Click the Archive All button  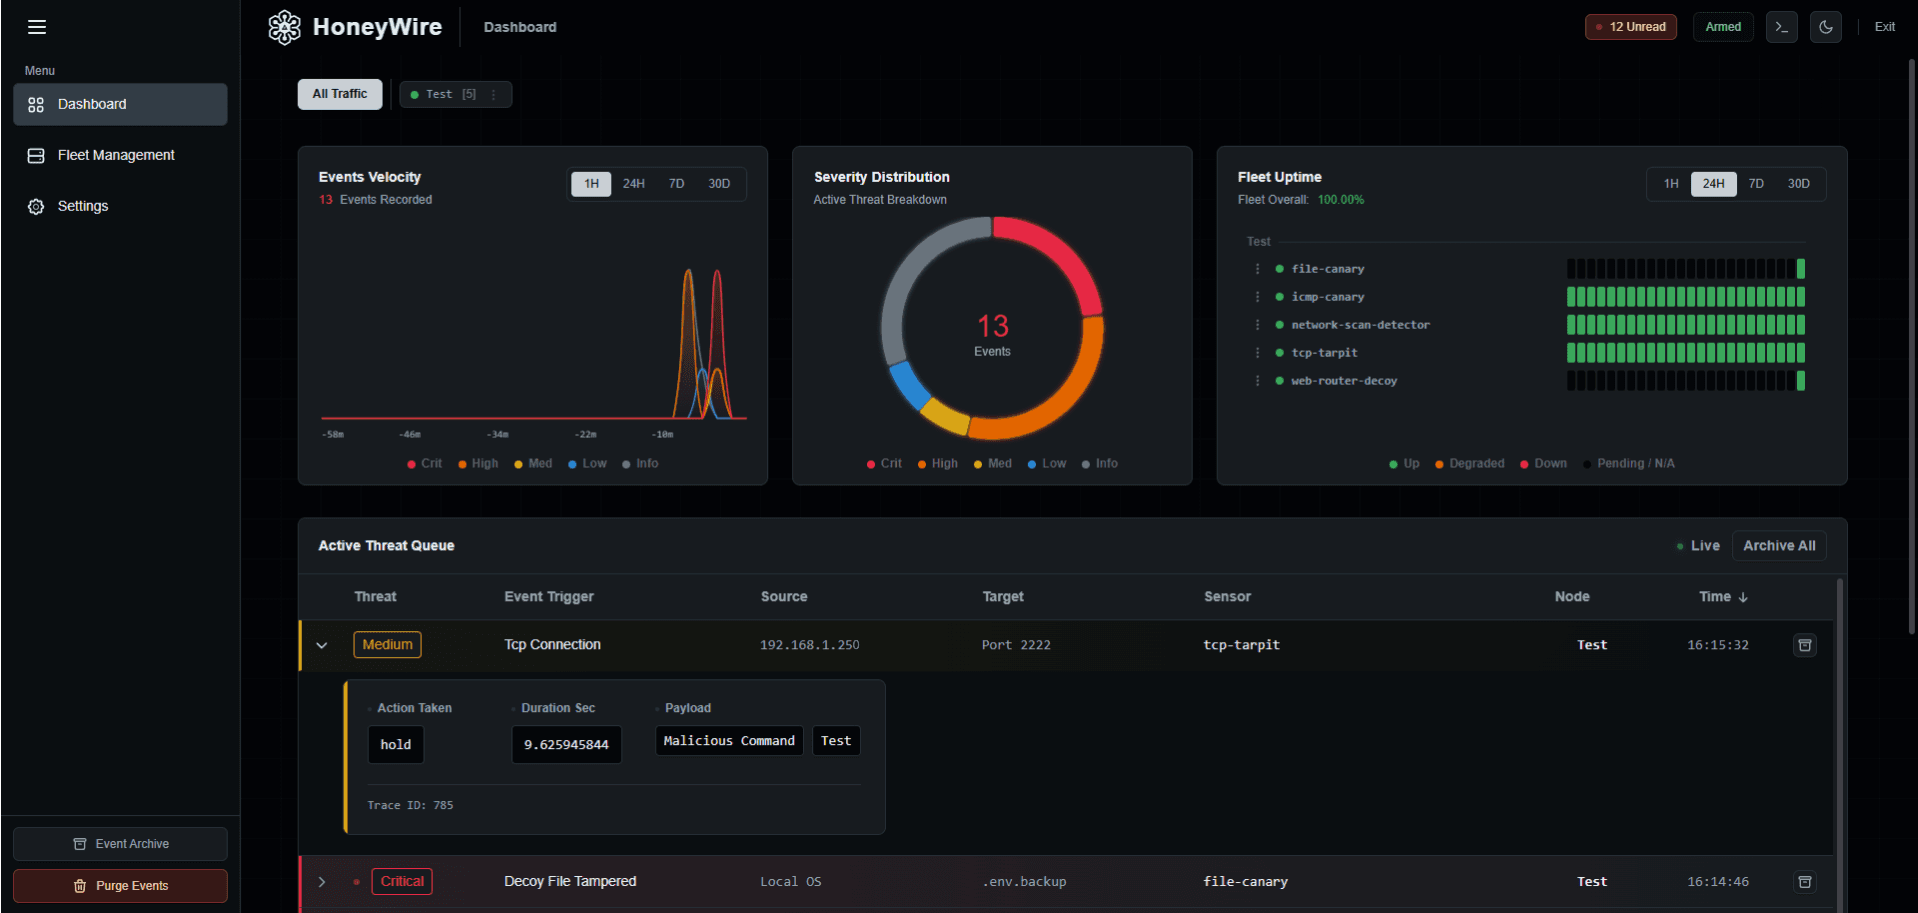pyautogui.click(x=1779, y=546)
